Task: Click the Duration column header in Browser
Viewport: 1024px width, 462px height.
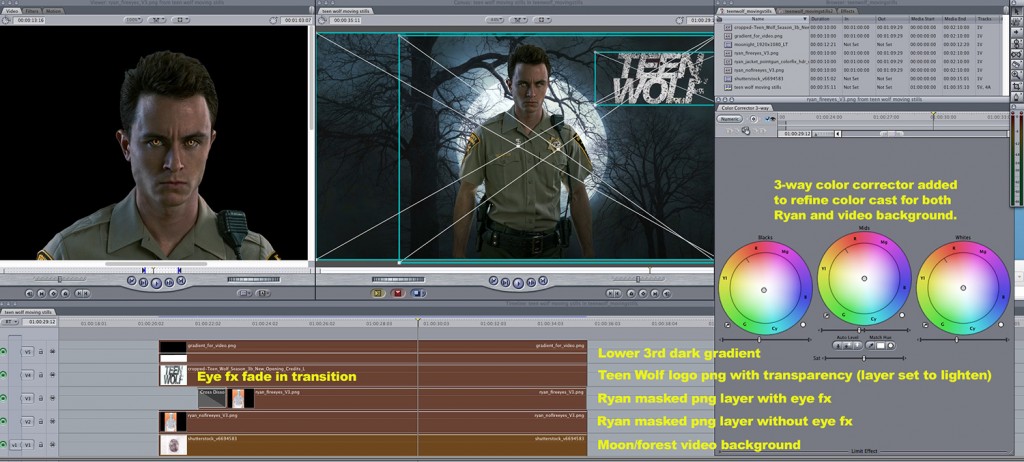Action: click(826, 19)
